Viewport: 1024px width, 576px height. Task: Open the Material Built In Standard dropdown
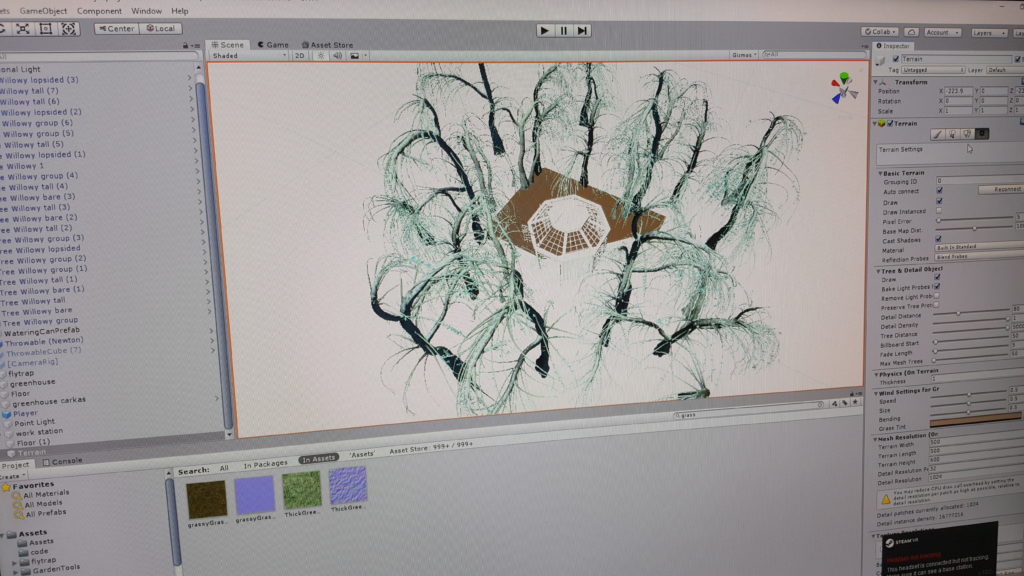point(979,246)
